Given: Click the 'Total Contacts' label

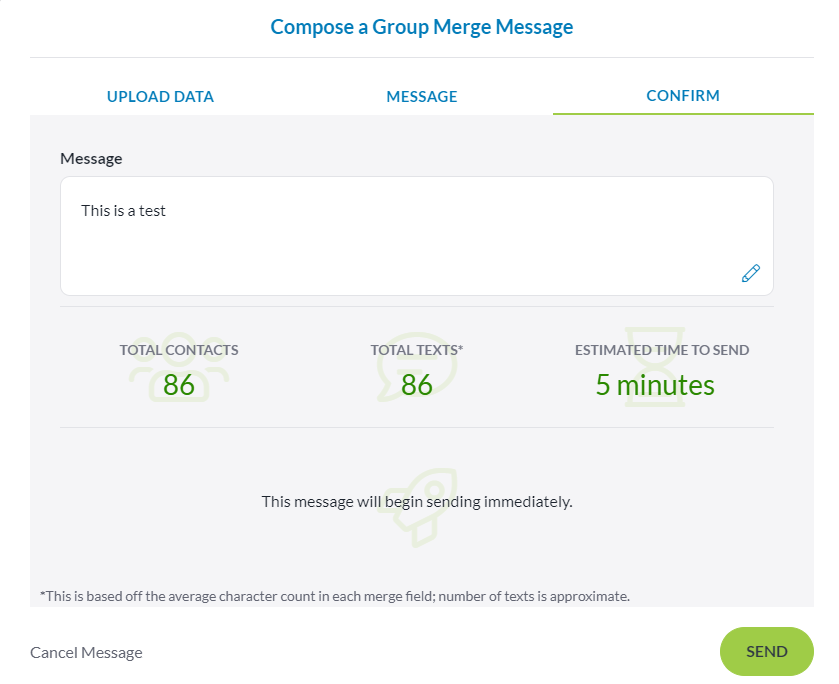Looking at the screenshot, I should coord(179,350).
